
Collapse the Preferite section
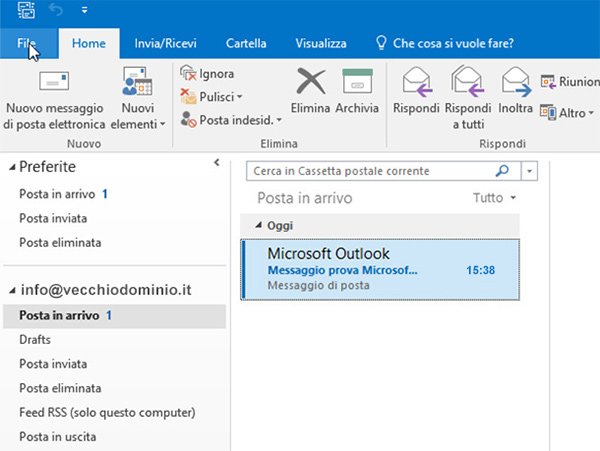coord(12,167)
